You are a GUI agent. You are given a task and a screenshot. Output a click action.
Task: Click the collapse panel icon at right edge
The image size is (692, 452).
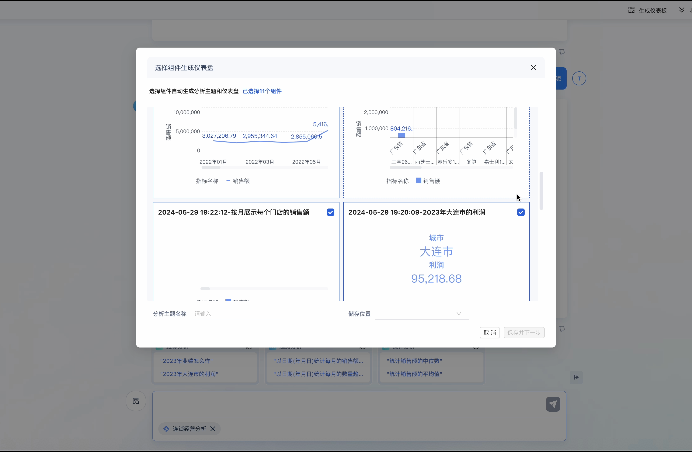tap(577, 376)
